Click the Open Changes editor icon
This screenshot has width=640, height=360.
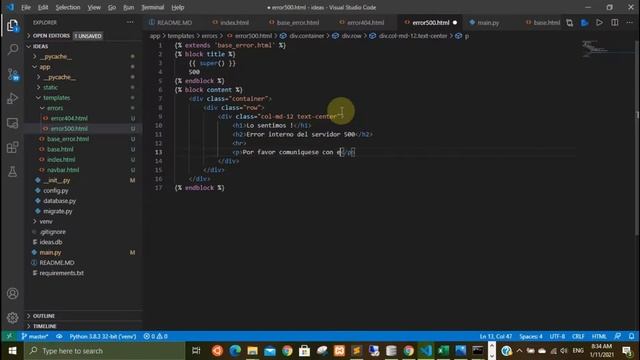pyautogui.click(x=569, y=22)
